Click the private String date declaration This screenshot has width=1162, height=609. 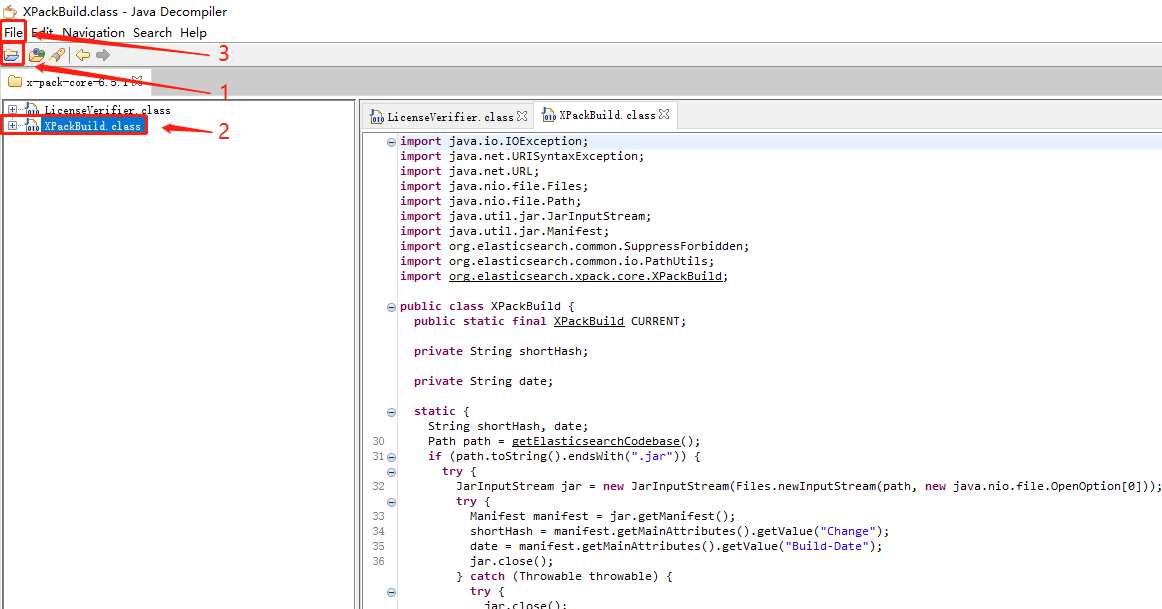(483, 382)
